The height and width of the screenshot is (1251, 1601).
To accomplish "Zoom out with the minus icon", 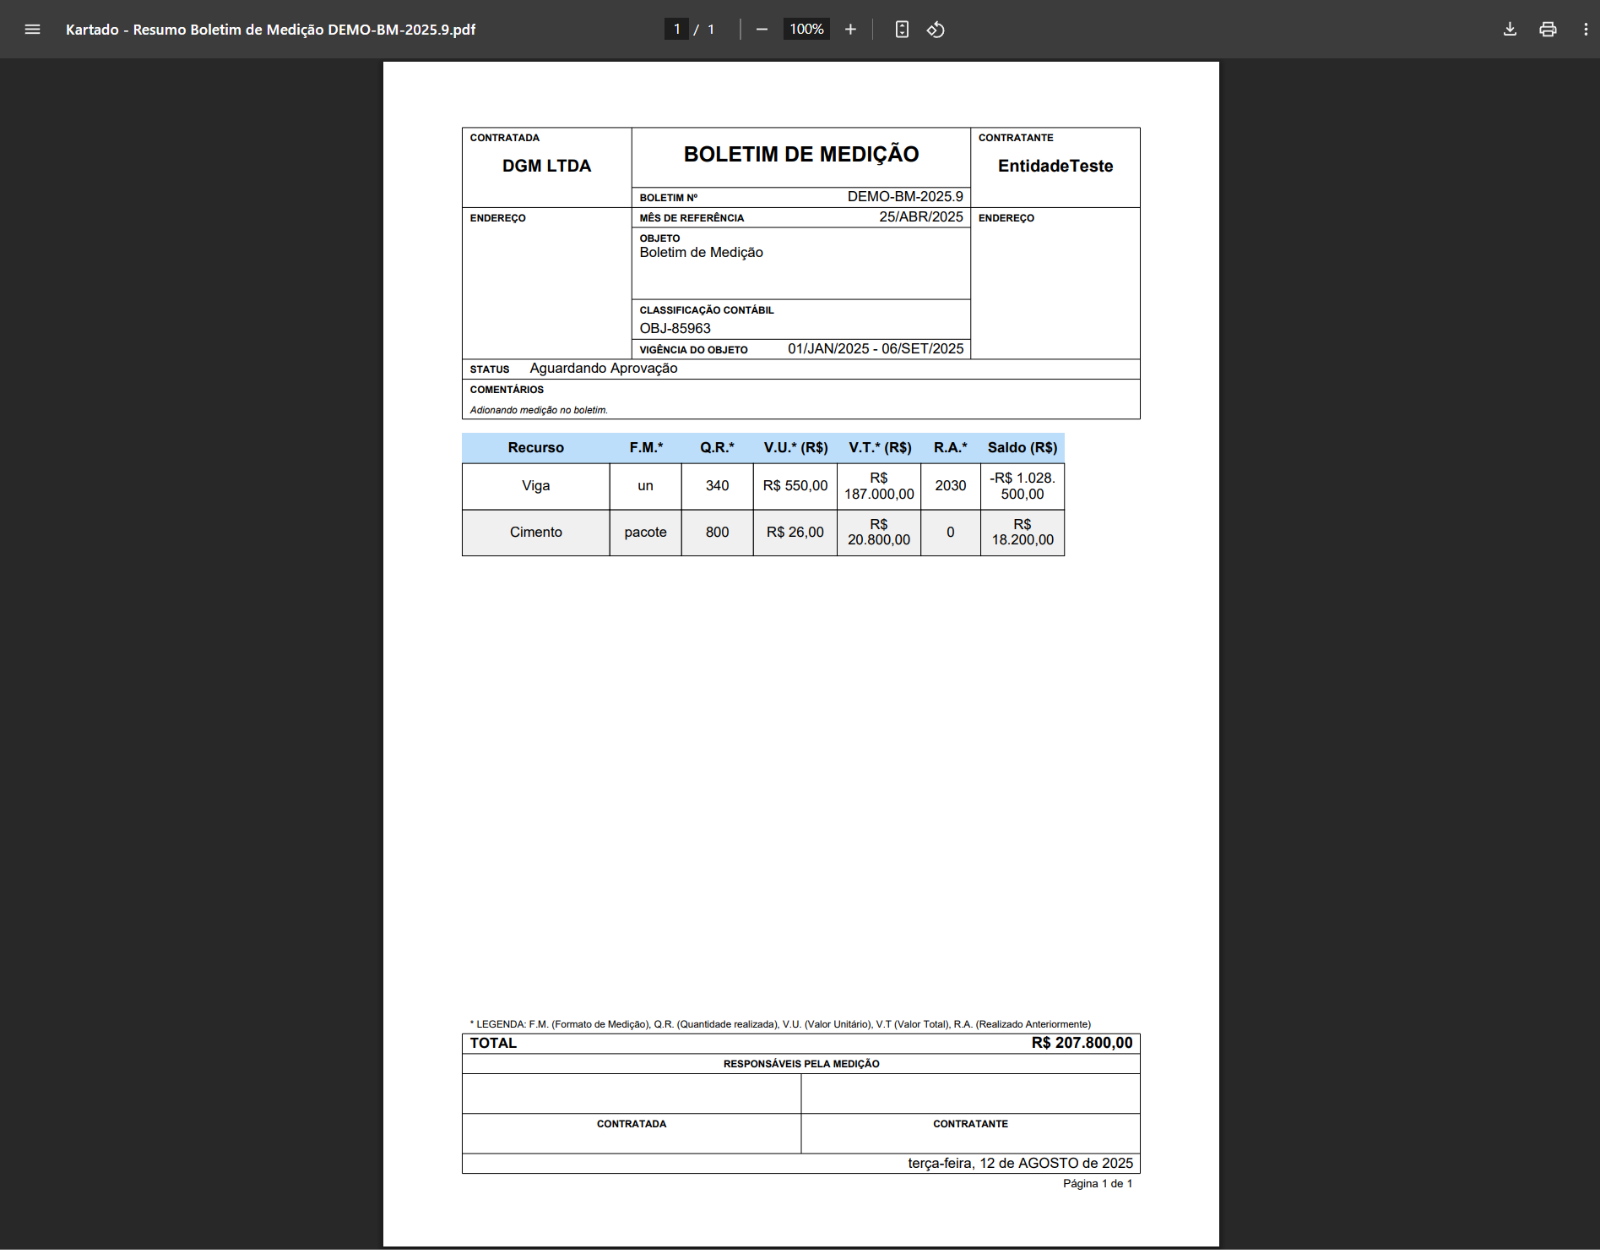I will coord(762,29).
